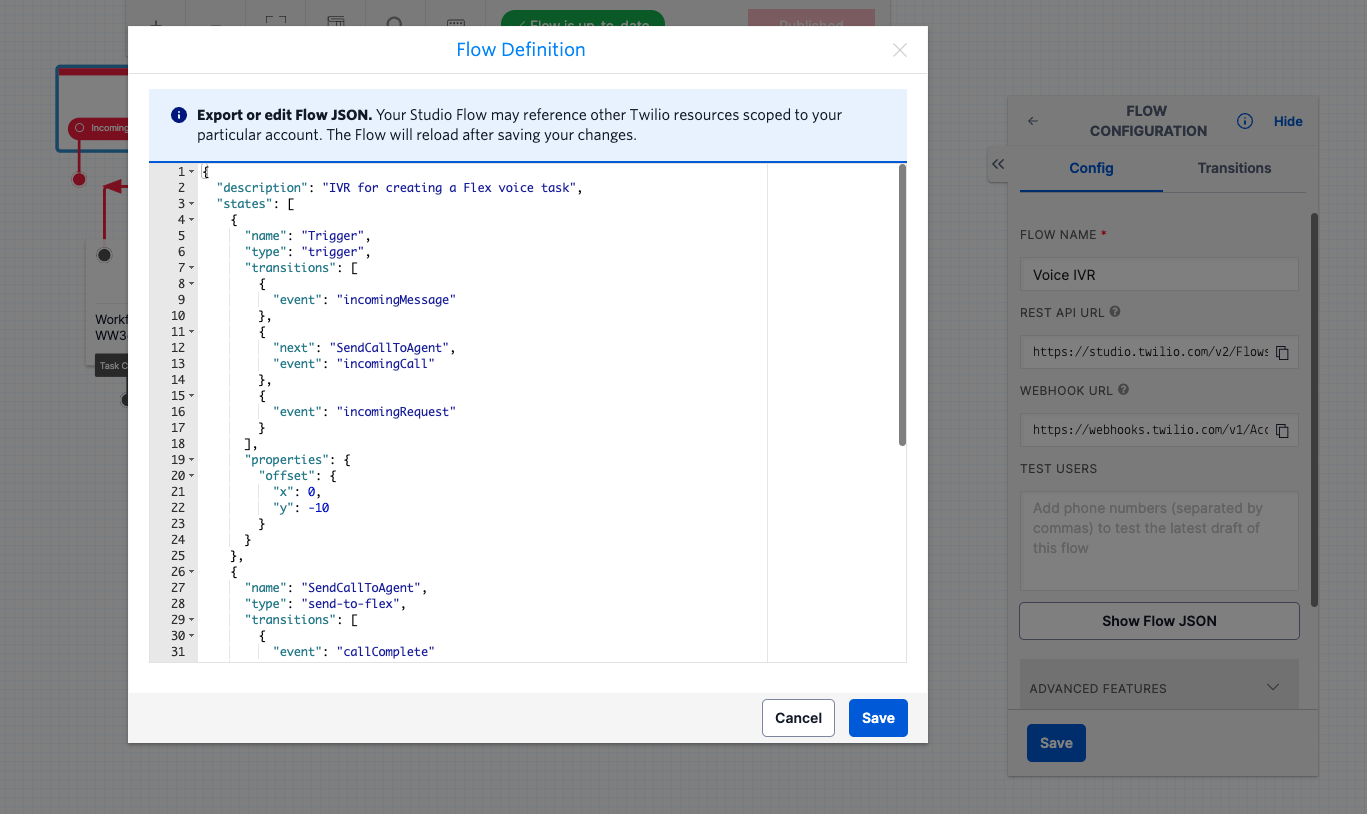
Task: Fold the incomingCall object at line 11
Action: 192,332
